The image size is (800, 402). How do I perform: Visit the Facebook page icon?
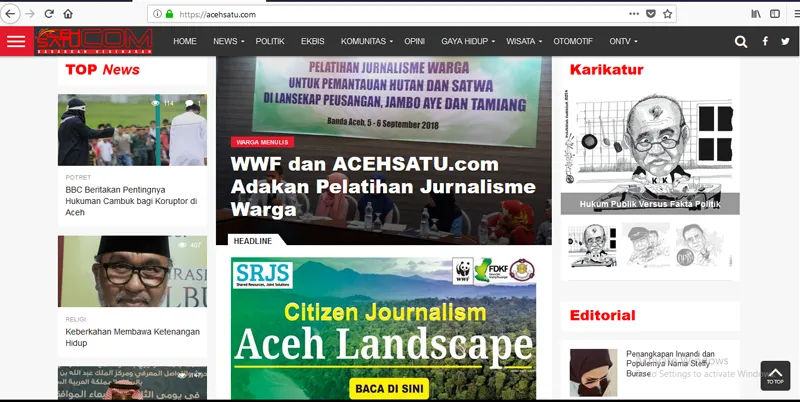pos(765,41)
